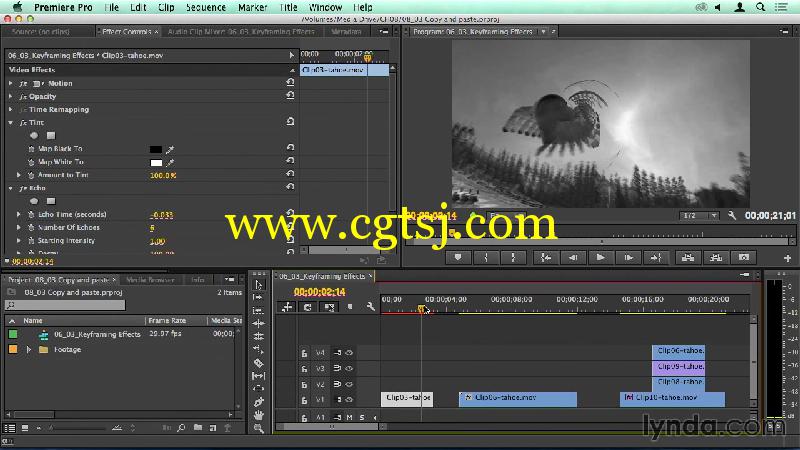Image resolution: width=800 pixels, height=450 pixels.
Task: Collapse the Echo effect
Action: click(x=11, y=188)
